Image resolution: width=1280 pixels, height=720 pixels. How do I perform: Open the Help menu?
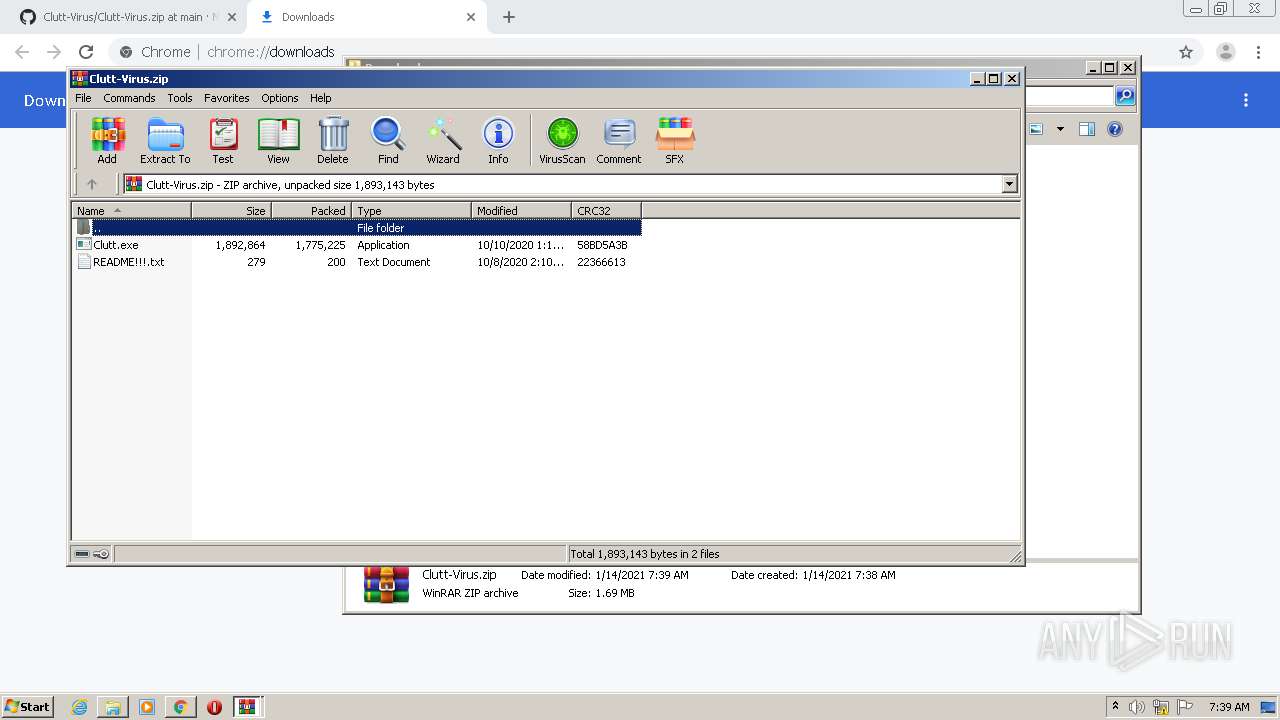point(320,98)
